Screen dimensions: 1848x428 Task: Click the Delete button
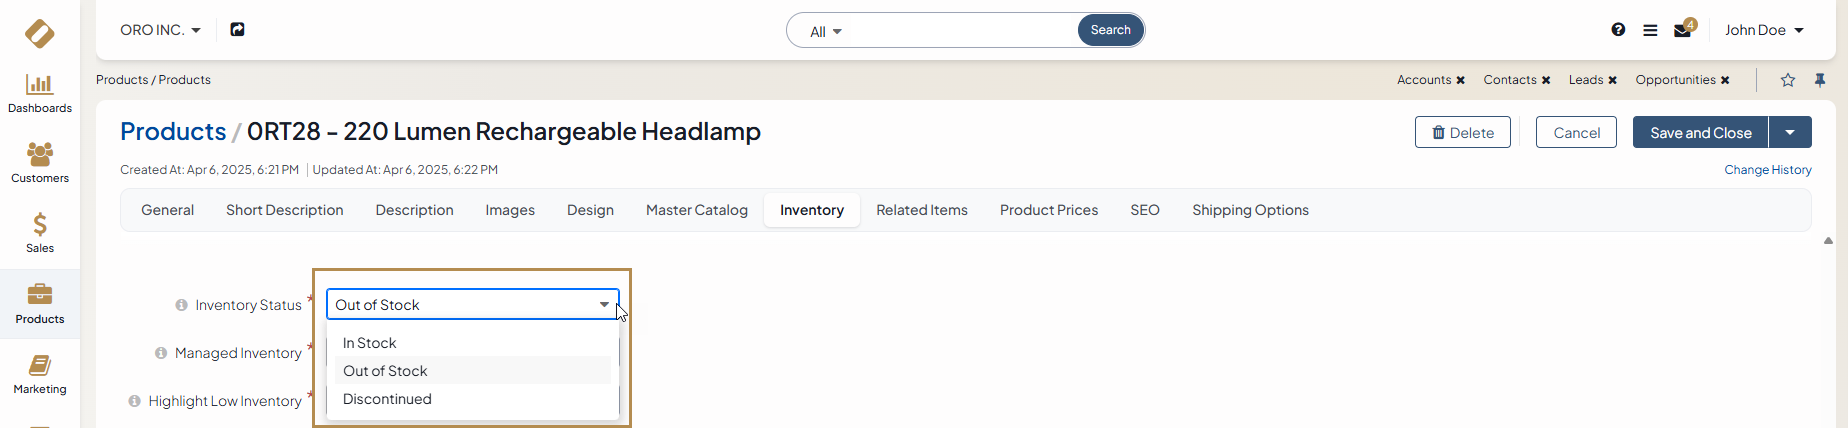(1462, 132)
